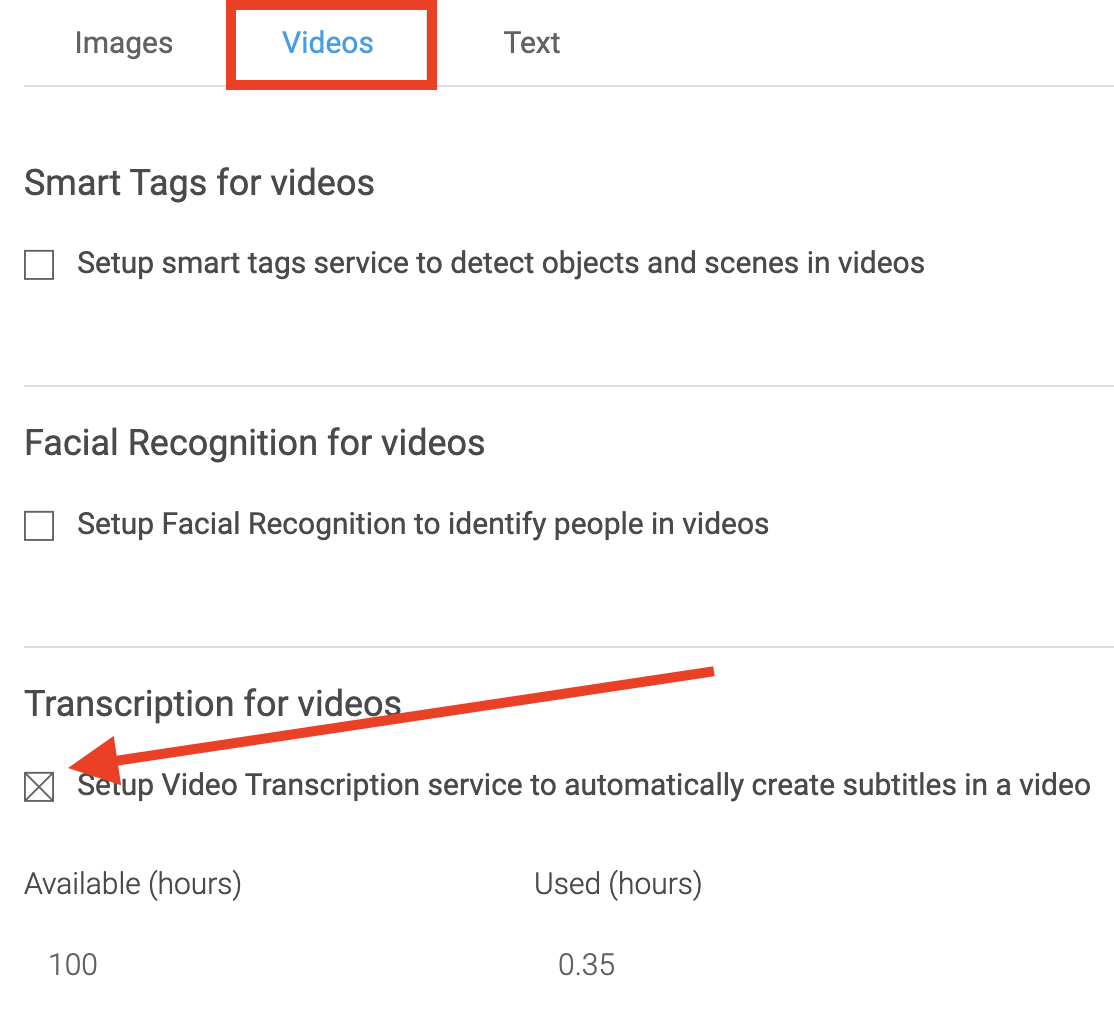The height and width of the screenshot is (1016, 1114).
Task: Click the divider below the Smart Tags section
Action: point(568,386)
